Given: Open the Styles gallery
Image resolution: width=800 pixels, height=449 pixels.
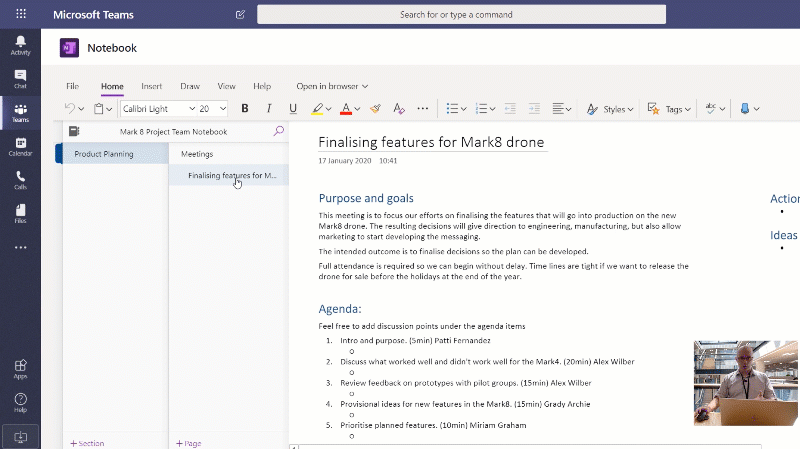Looking at the screenshot, I should click(x=610, y=109).
